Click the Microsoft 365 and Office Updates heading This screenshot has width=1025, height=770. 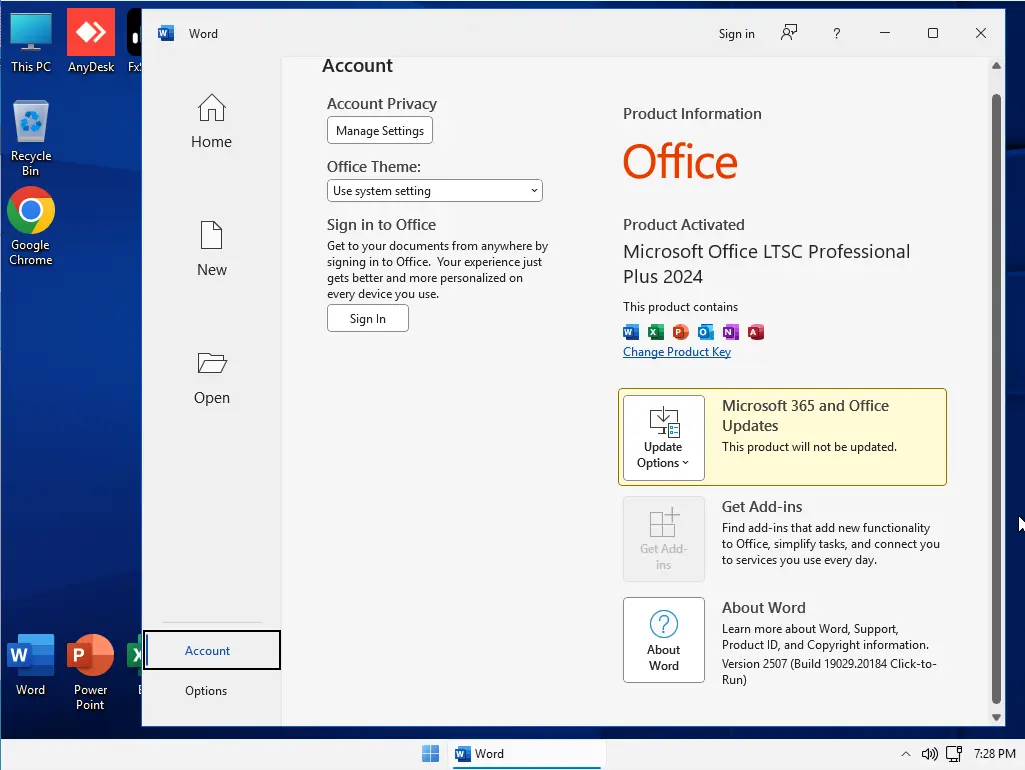point(805,416)
